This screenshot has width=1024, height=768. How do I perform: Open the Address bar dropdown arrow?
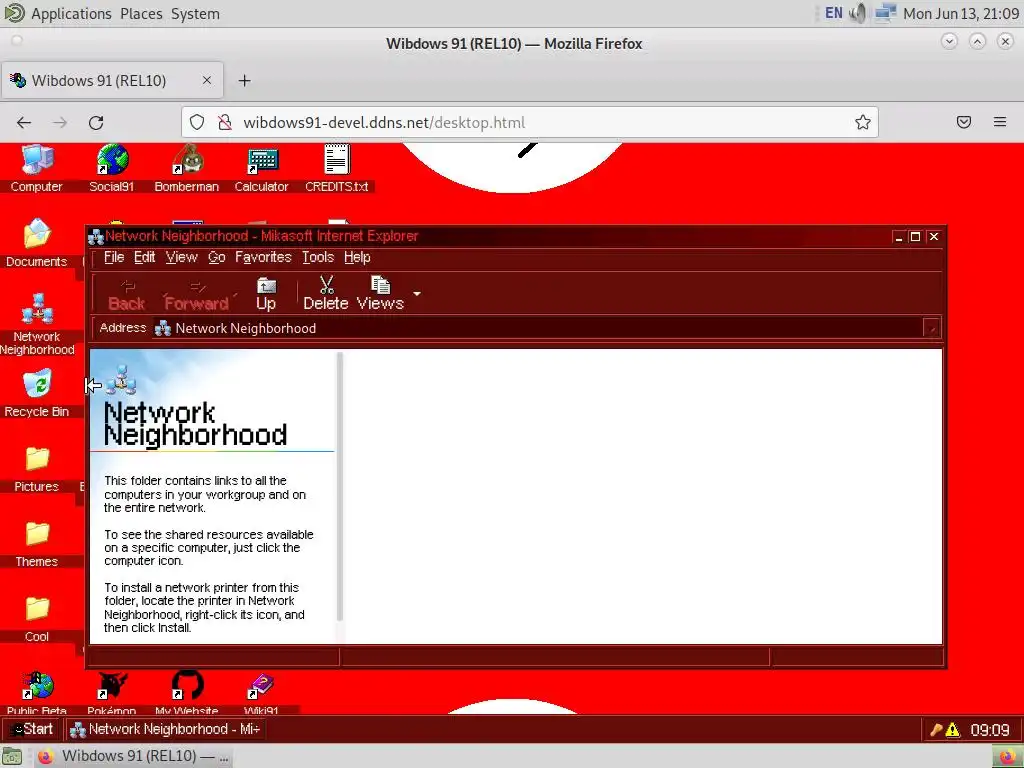tap(932, 328)
